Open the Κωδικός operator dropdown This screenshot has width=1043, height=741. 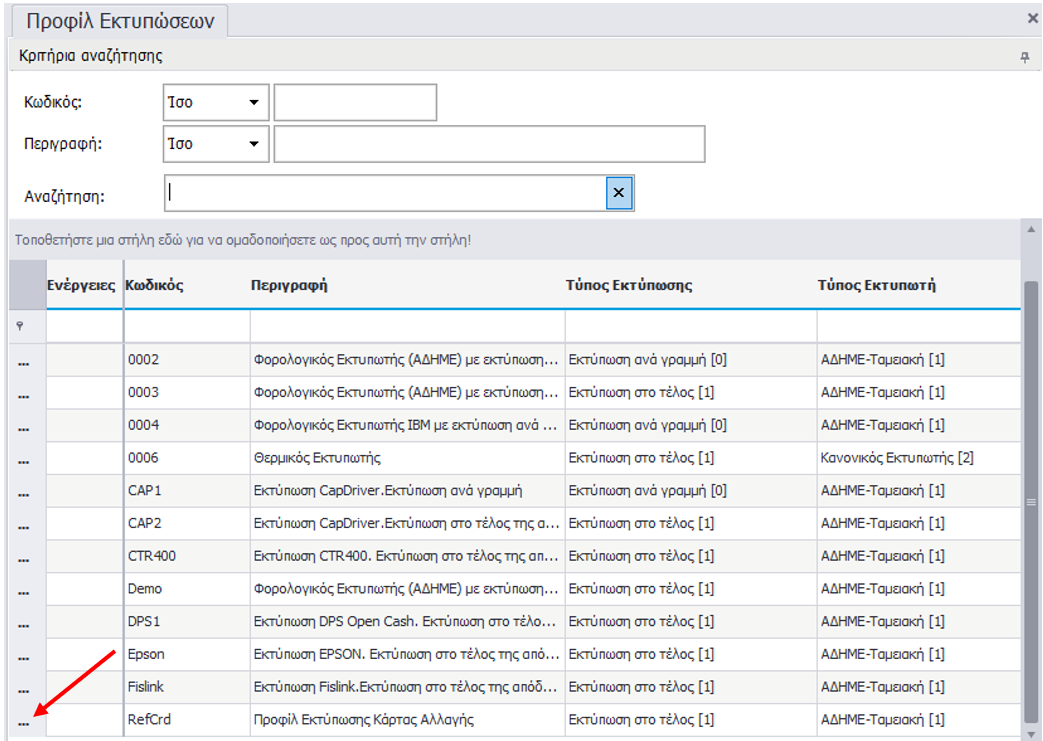(253, 103)
